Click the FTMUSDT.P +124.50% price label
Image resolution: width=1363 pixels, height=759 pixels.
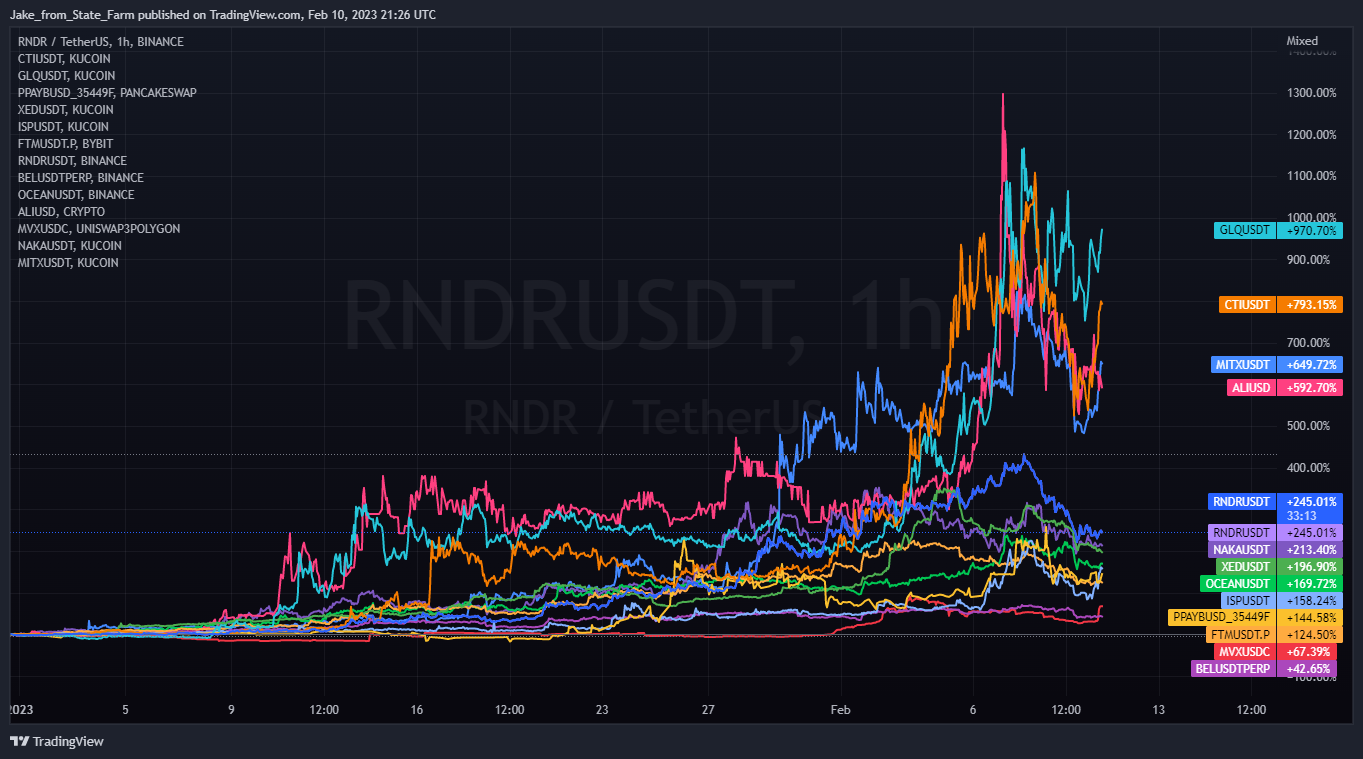[x=1275, y=635]
